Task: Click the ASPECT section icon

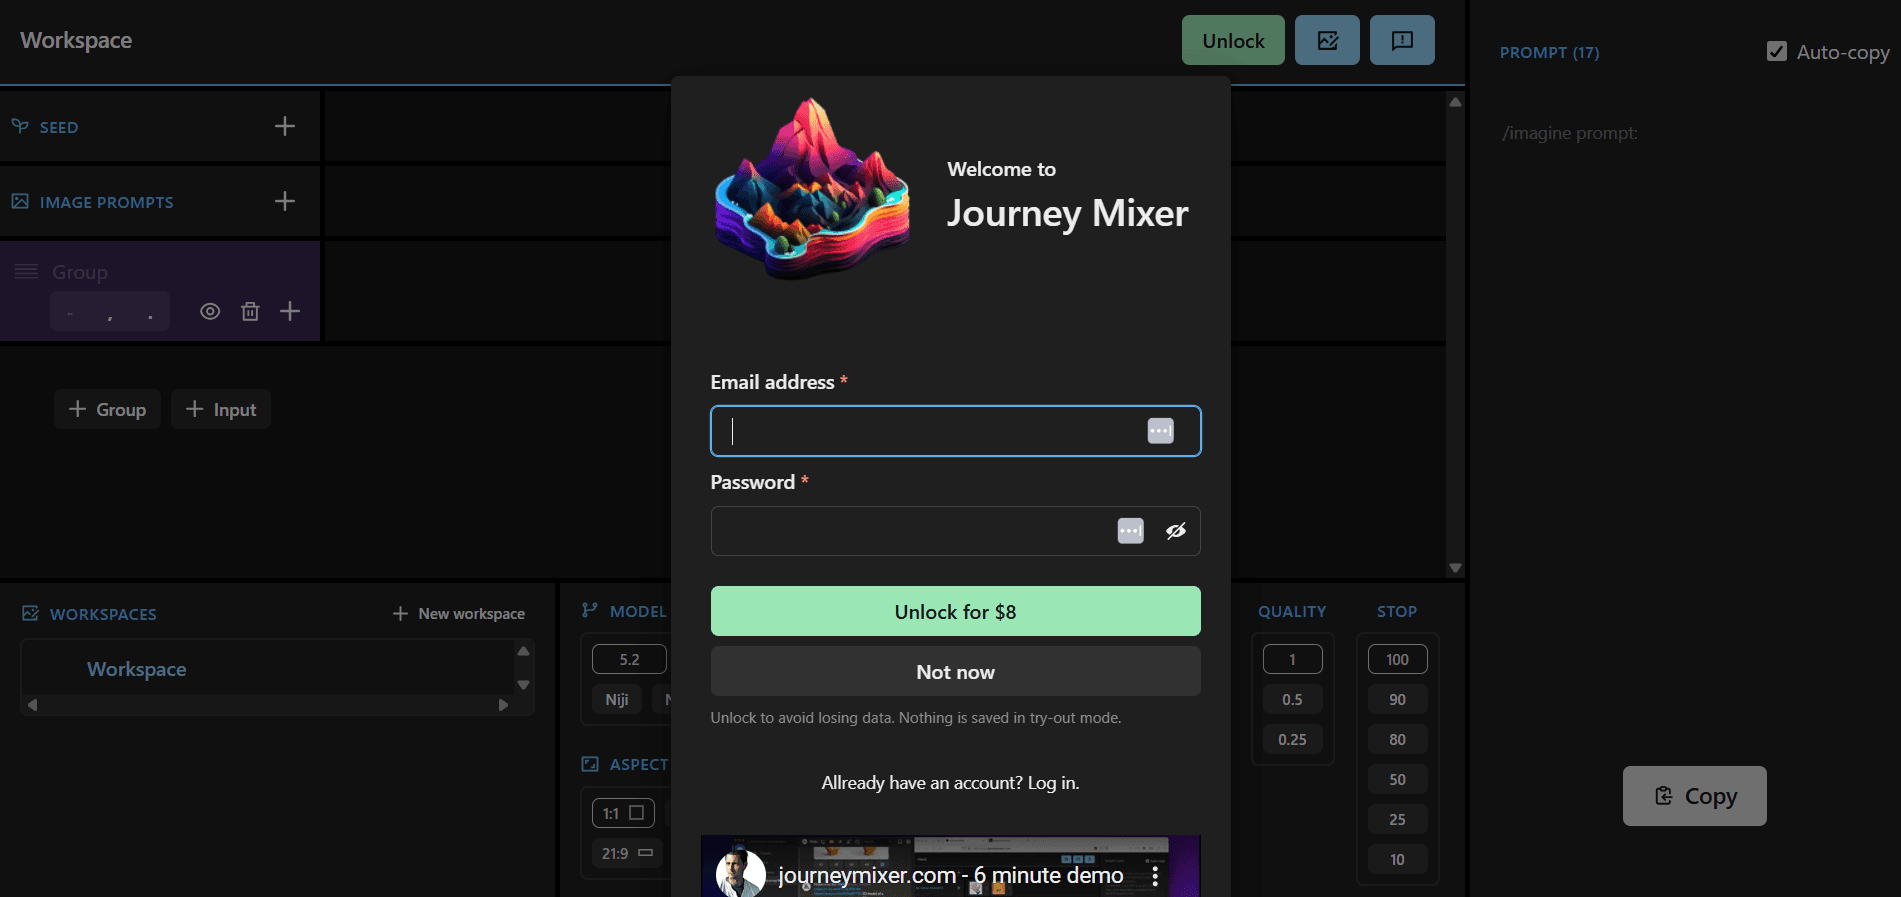Action: 590,764
